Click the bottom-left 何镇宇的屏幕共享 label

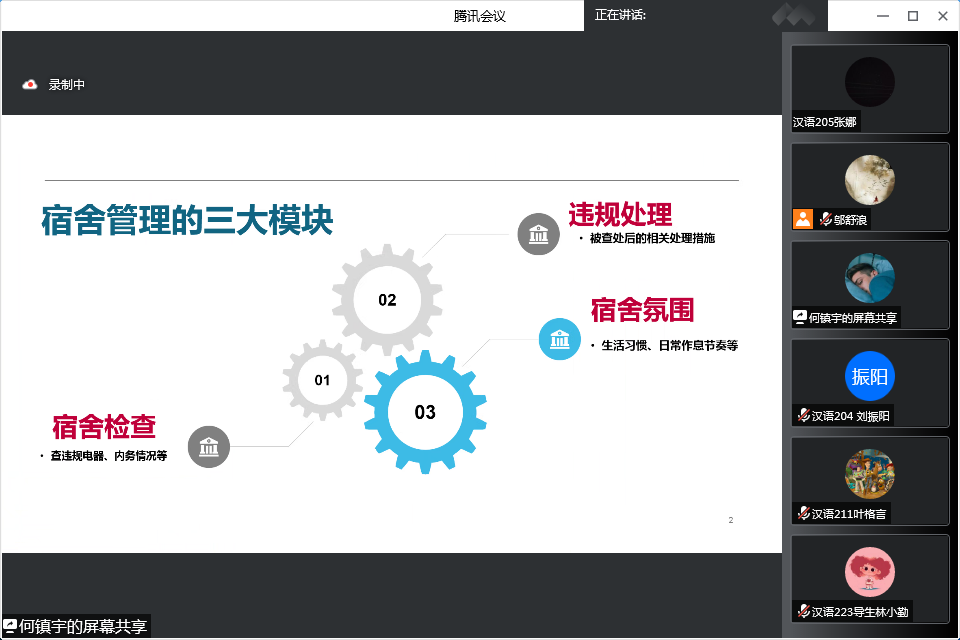coord(76,627)
